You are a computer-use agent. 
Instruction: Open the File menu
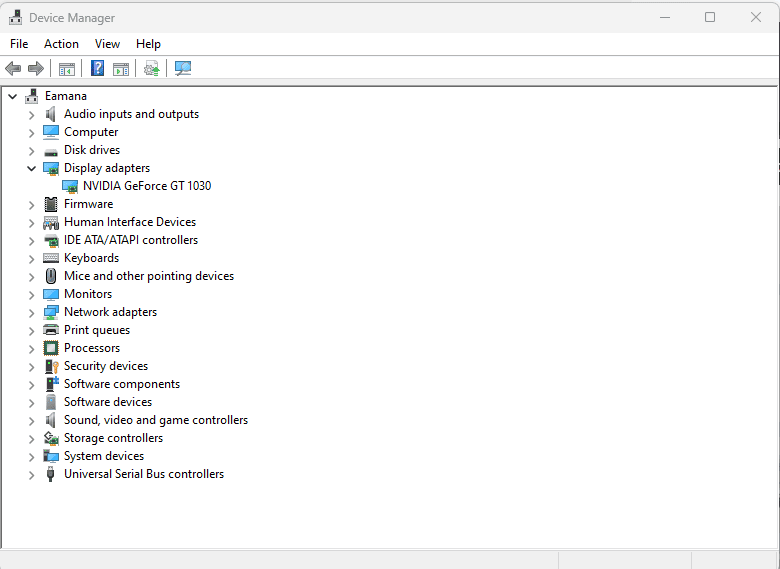pos(19,44)
